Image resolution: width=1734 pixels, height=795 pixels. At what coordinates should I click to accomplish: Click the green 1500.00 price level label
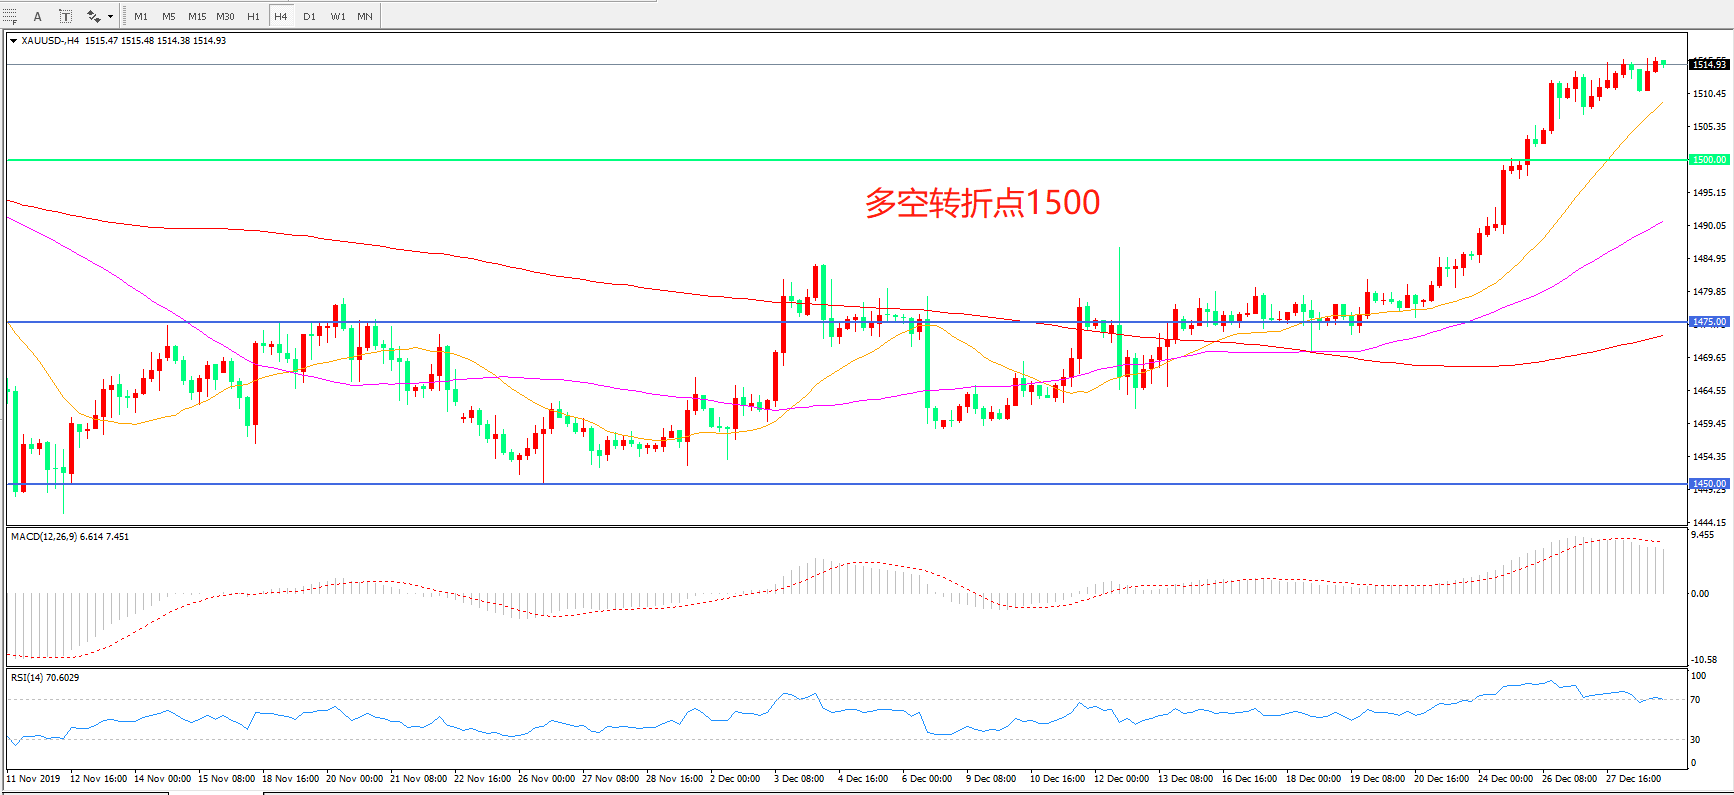click(1708, 160)
